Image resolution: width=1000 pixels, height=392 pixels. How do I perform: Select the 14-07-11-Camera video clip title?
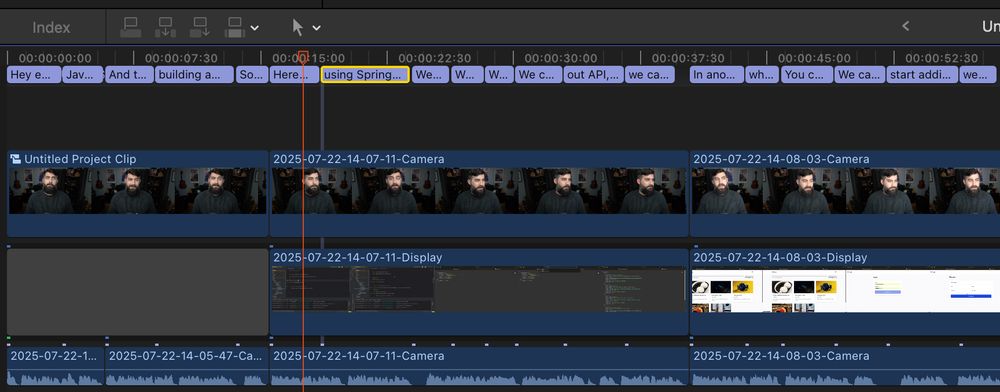pyautogui.click(x=358, y=159)
